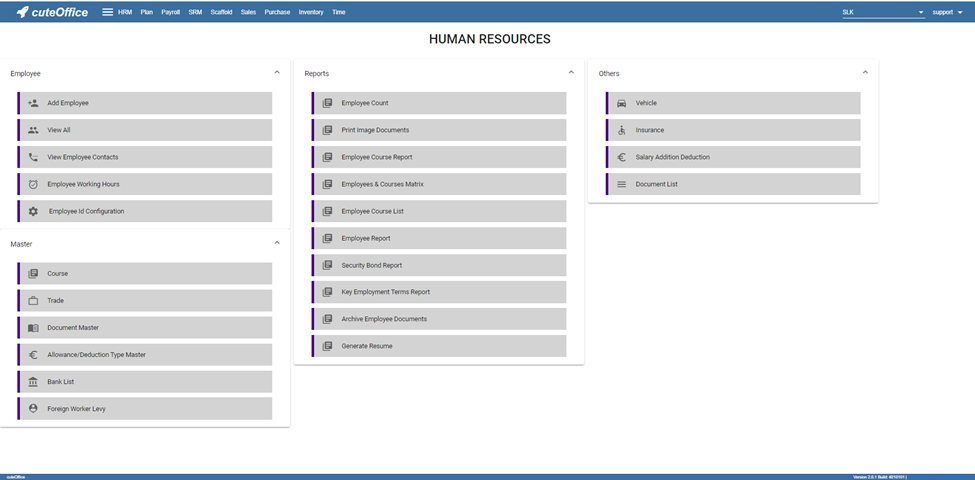Click the bank building icon for Bank List

coord(33,382)
